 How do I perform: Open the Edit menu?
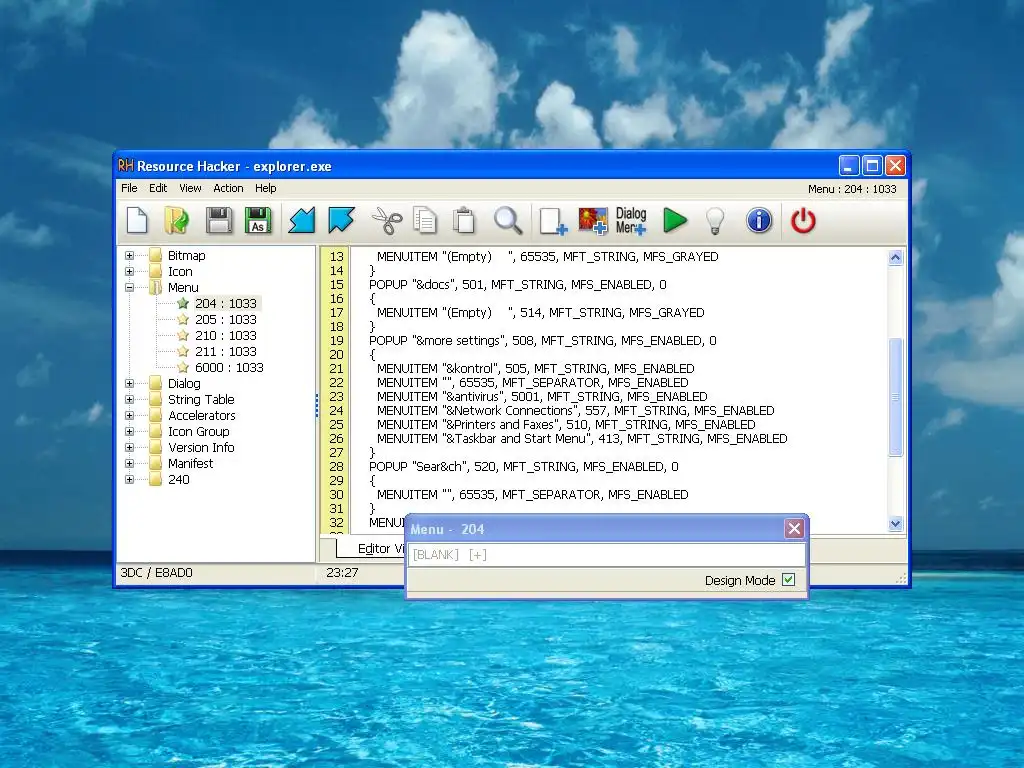pyautogui.click(x=158, y=188)
